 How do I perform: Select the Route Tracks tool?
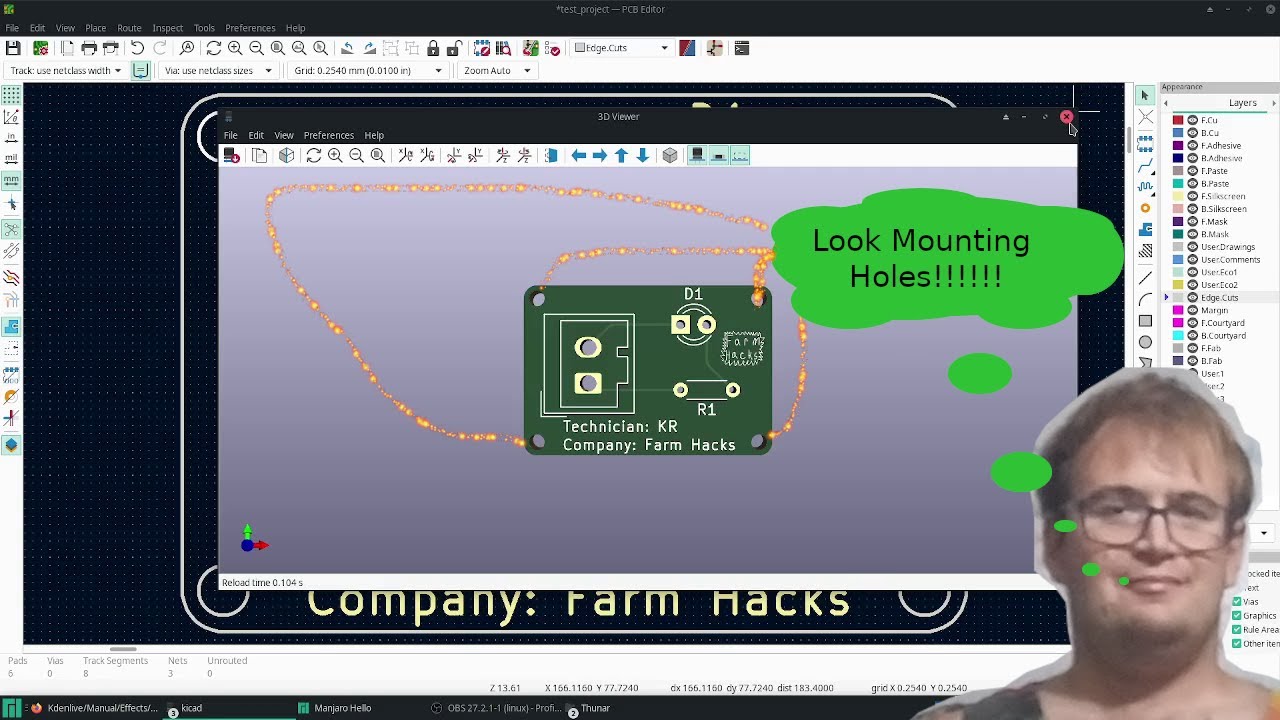[x=1145, y=165]
